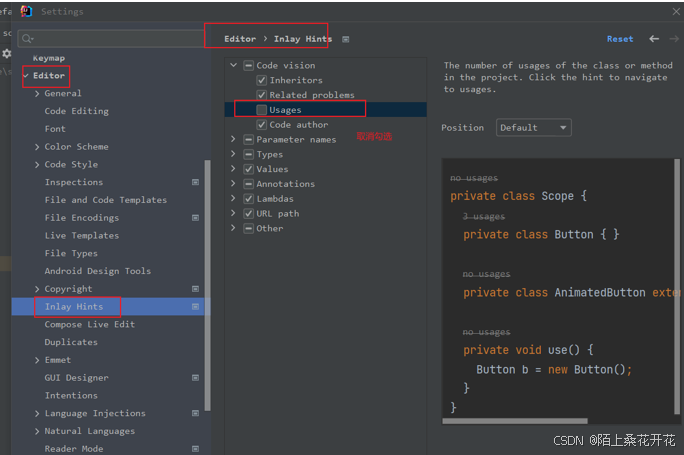684x455 pixels.
Task: Click project-level icon on File Encodings row
Action: 195,218
